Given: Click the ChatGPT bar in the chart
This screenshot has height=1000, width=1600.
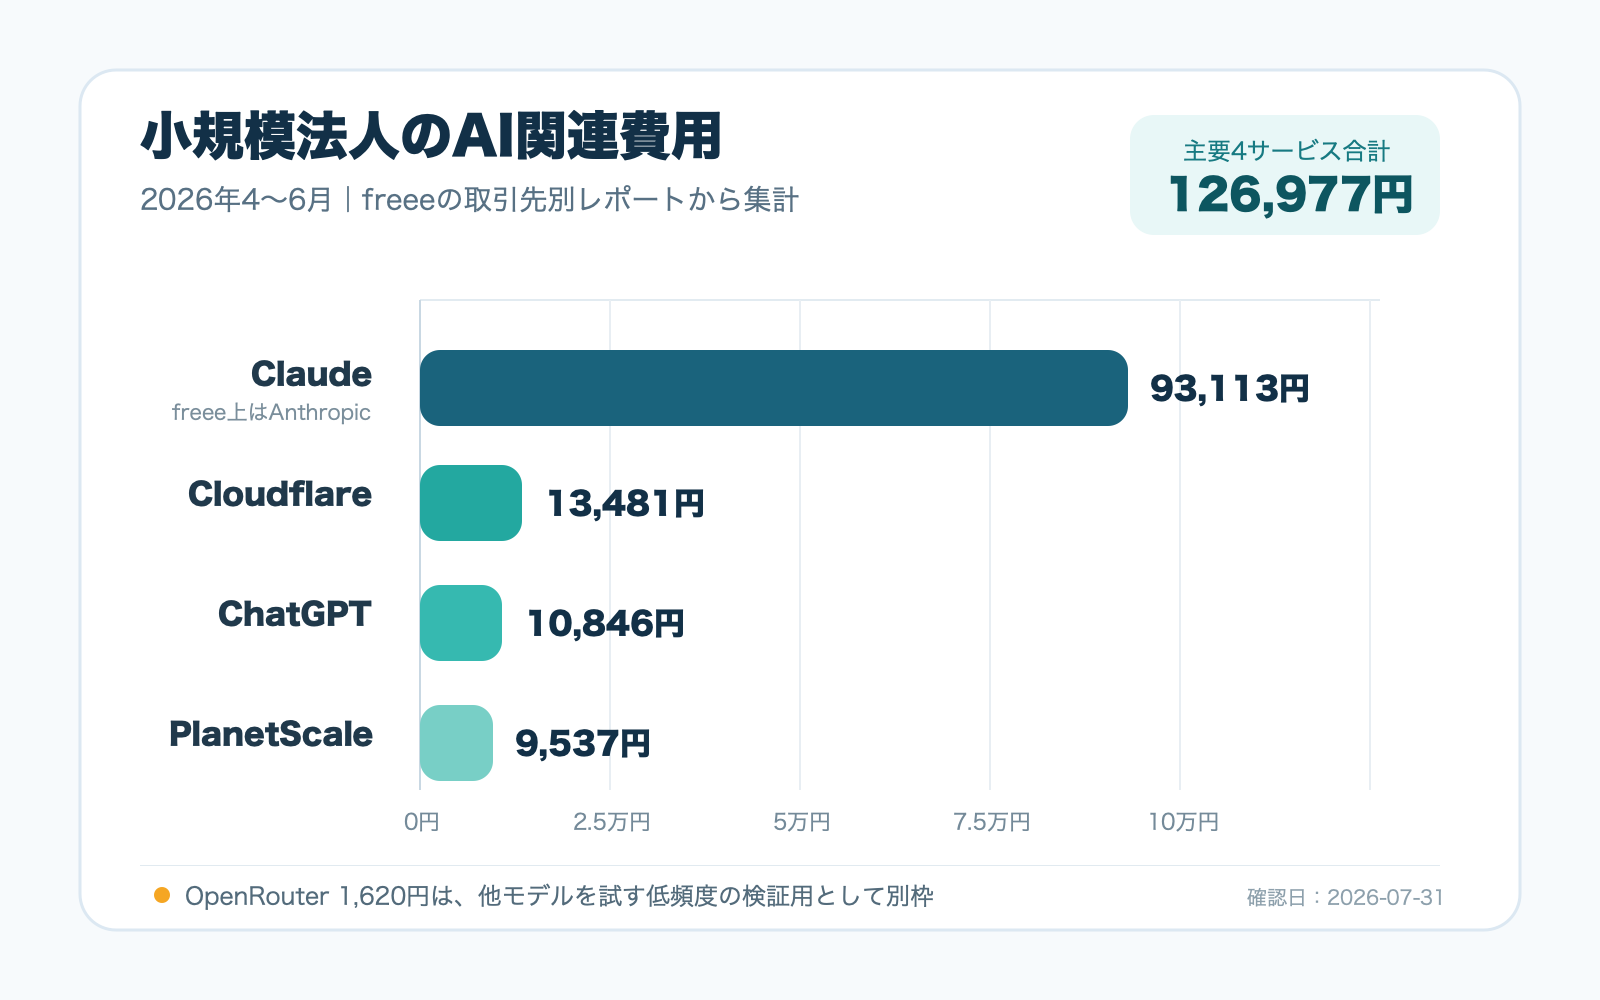Looking at the screenshot, I should pyautogui.click(x=461, y=623).
